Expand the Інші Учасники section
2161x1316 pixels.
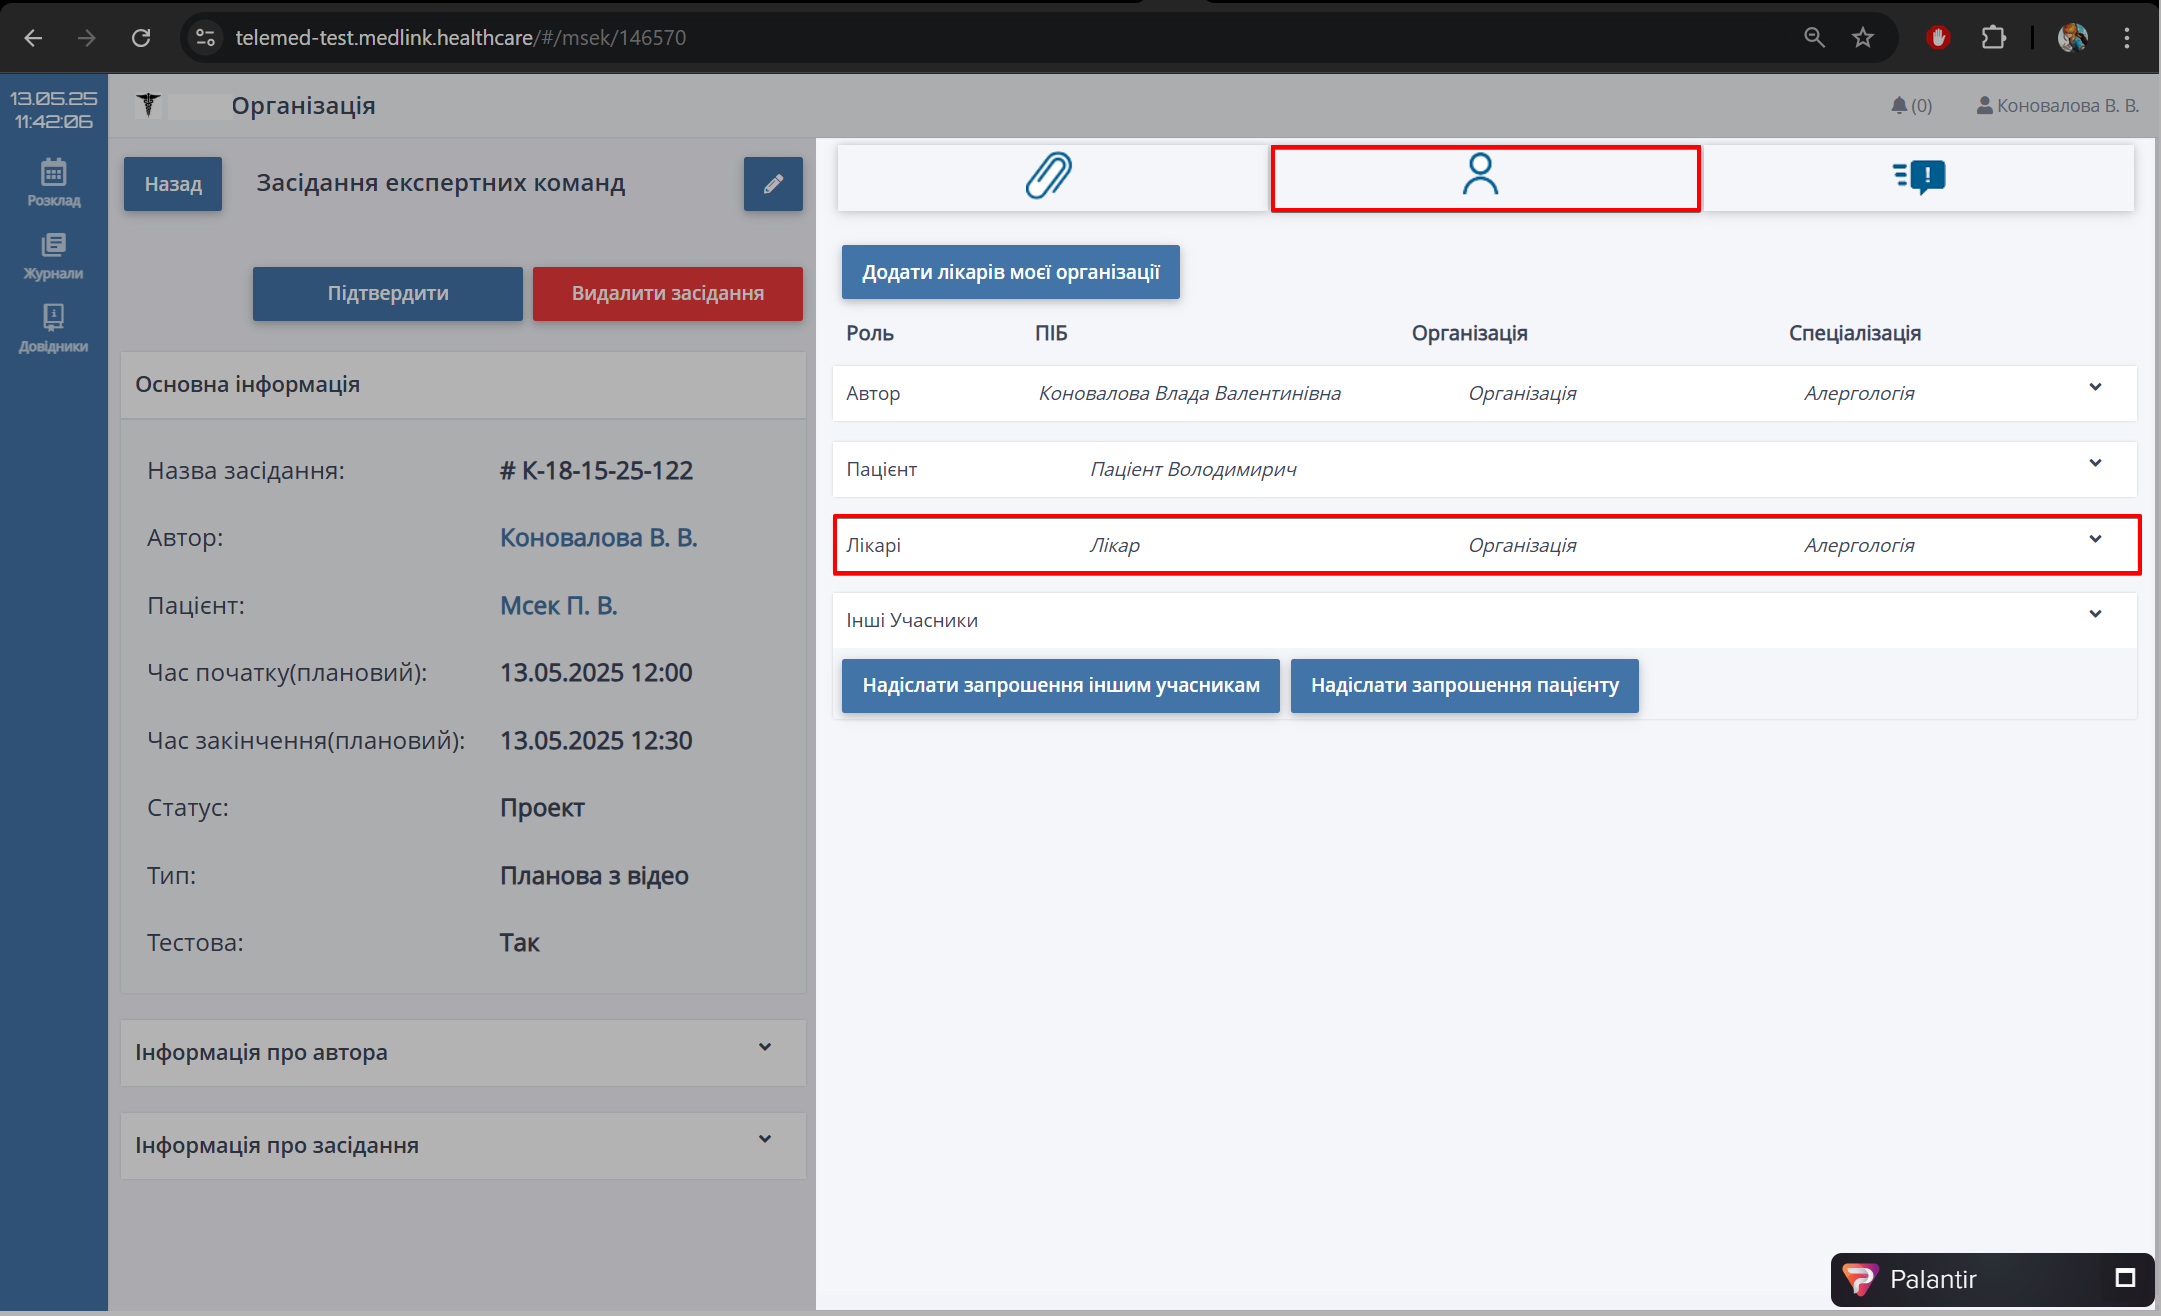(x=2095, y=614)
